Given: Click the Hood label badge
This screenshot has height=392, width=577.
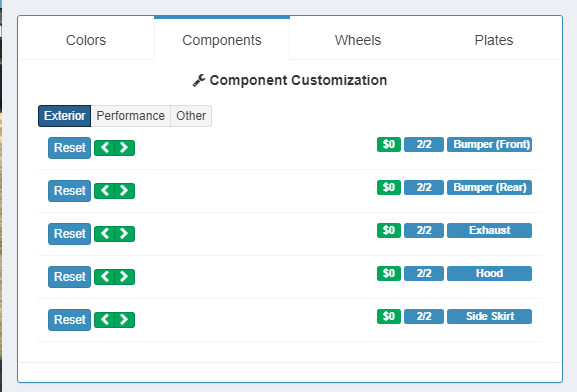Looking at the screenshot, I should tap(489, 273).
